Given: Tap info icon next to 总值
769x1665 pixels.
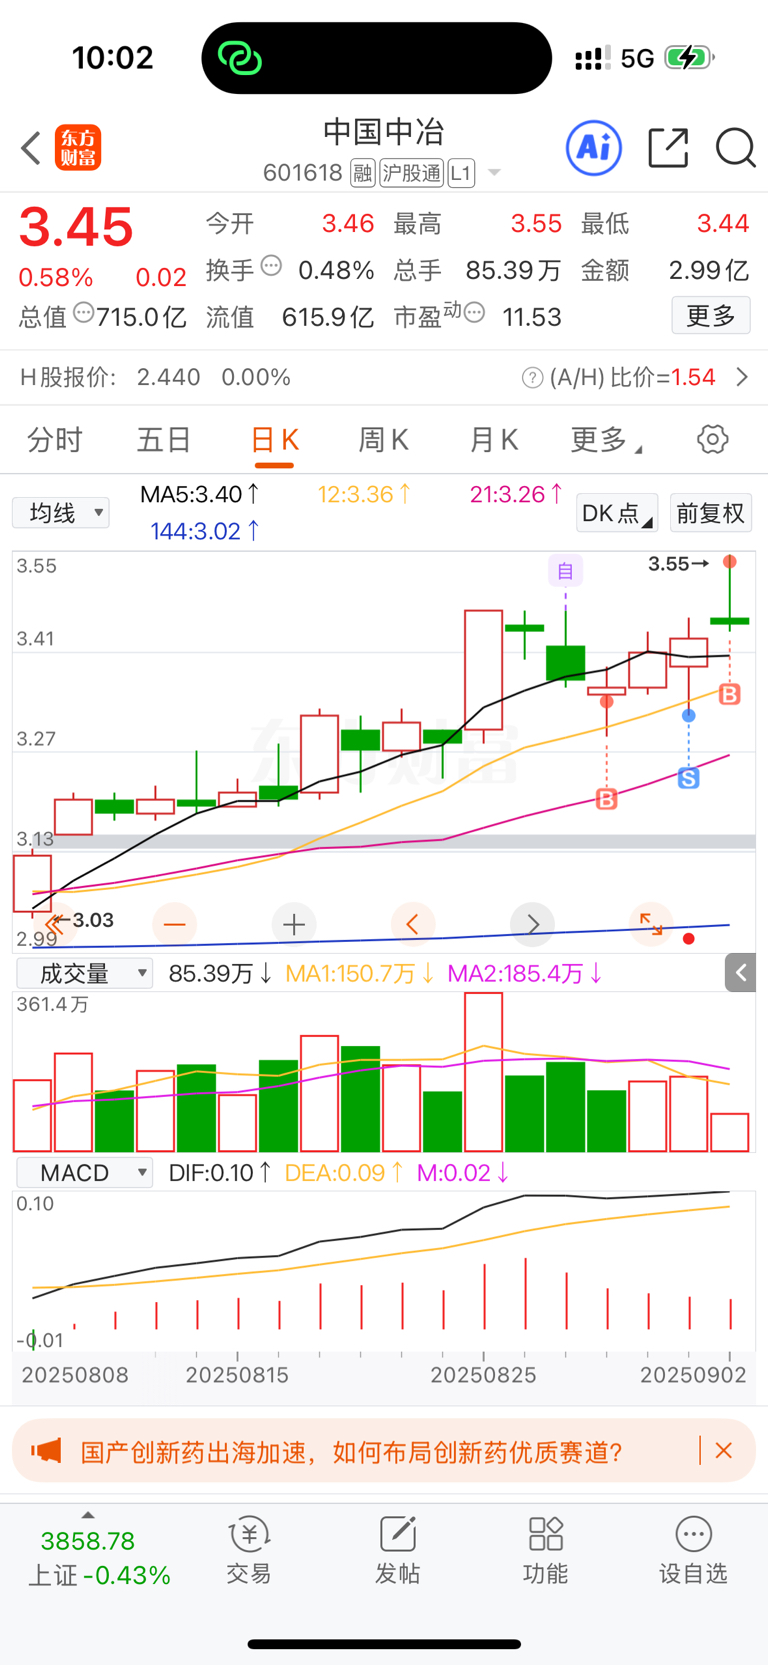Looking at the screenshot, I should coord(84,313).
